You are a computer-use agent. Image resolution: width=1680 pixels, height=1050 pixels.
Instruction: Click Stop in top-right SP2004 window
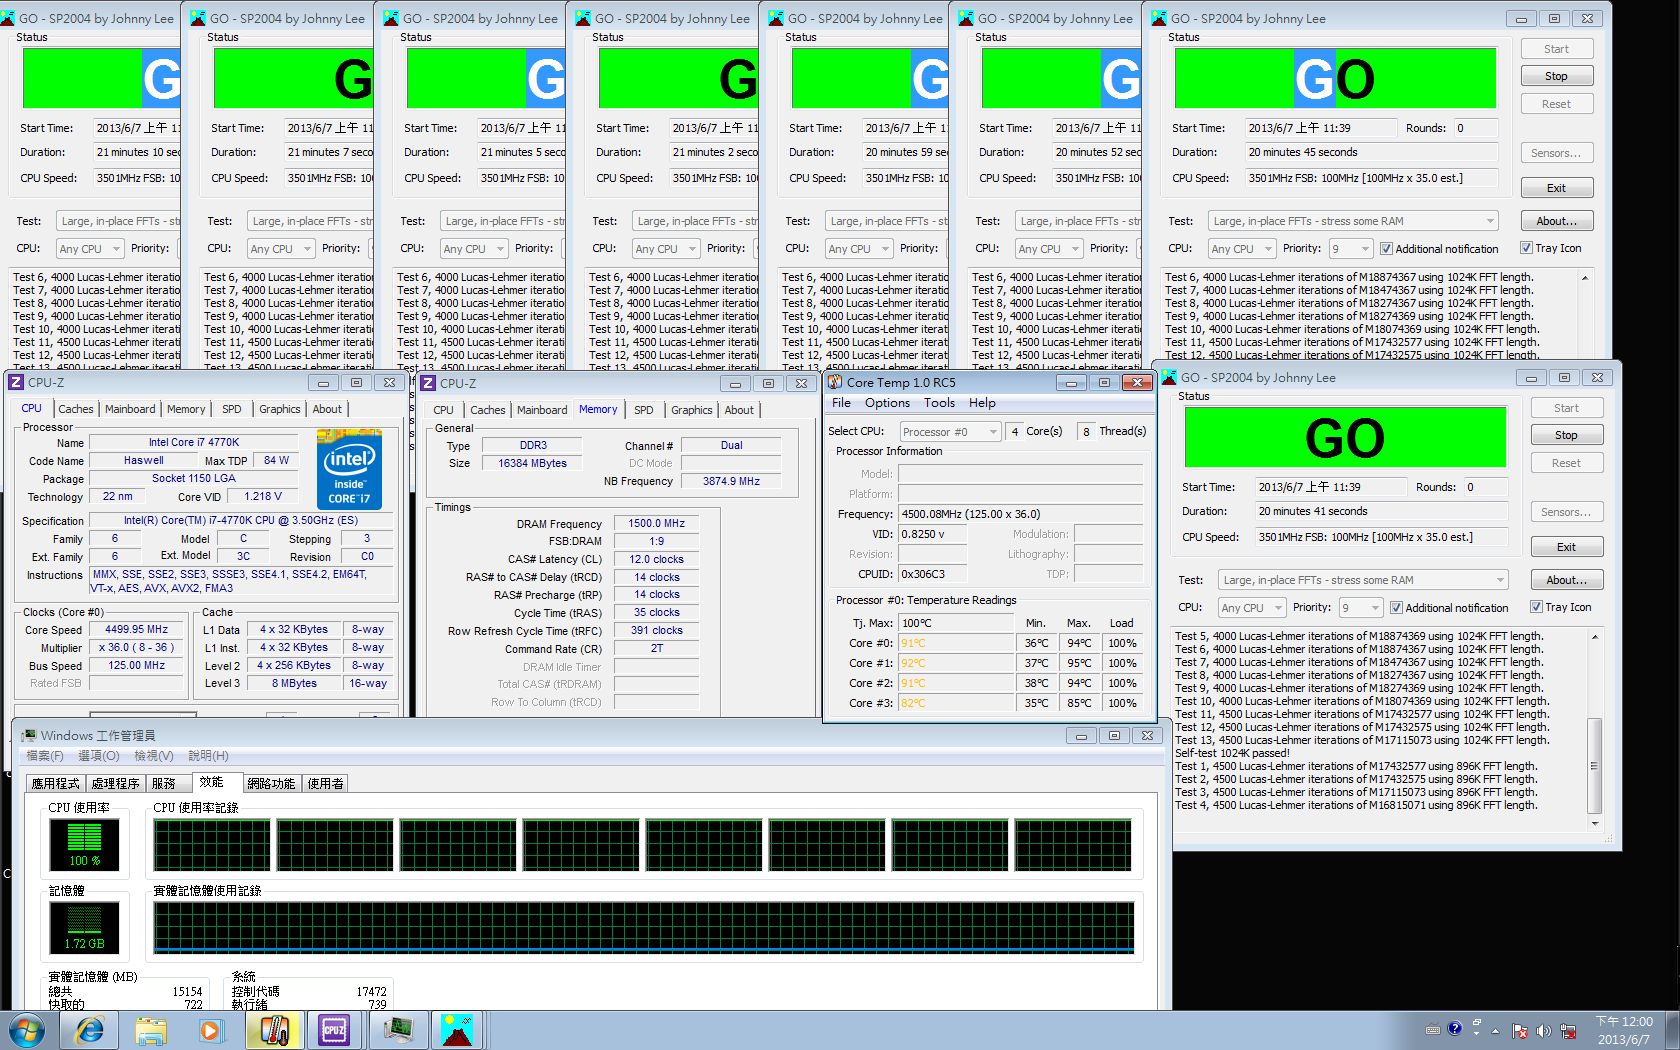[1556, 76]
